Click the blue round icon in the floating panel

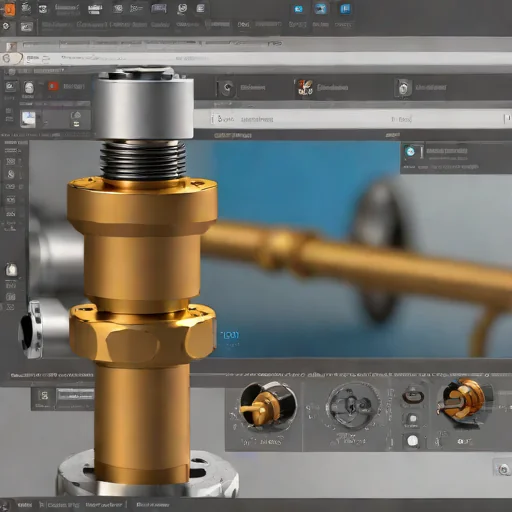point(410,152)
